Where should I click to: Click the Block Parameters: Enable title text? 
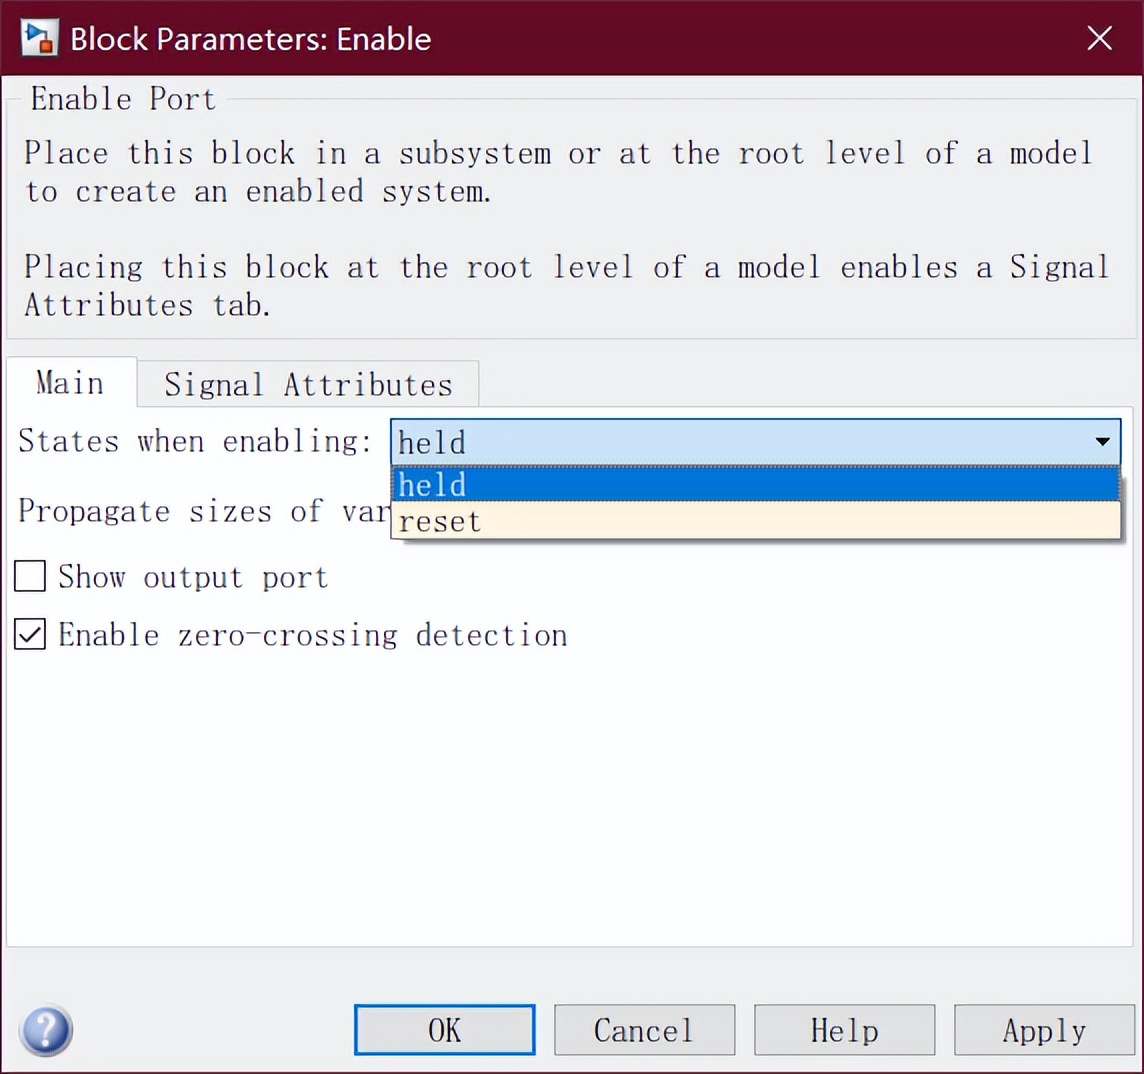pos(251,39)
